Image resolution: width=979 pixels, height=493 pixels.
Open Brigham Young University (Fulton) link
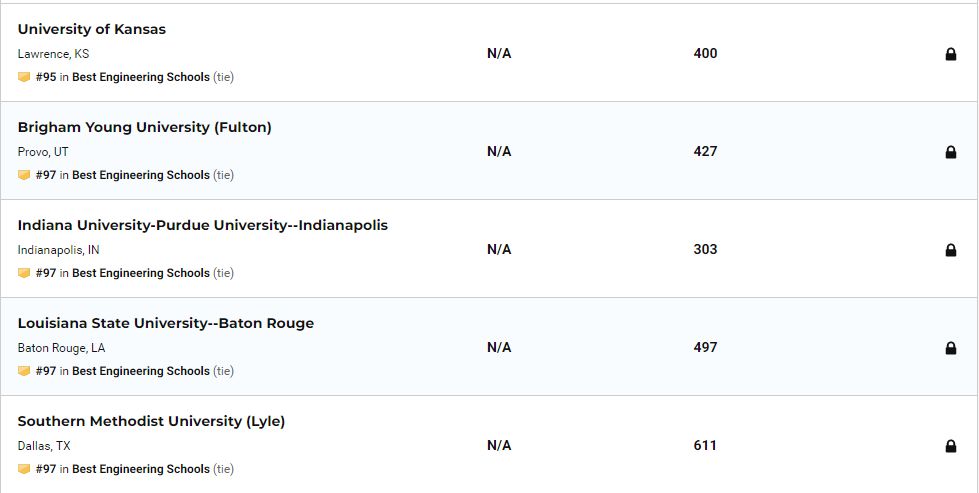pos(144,127)
